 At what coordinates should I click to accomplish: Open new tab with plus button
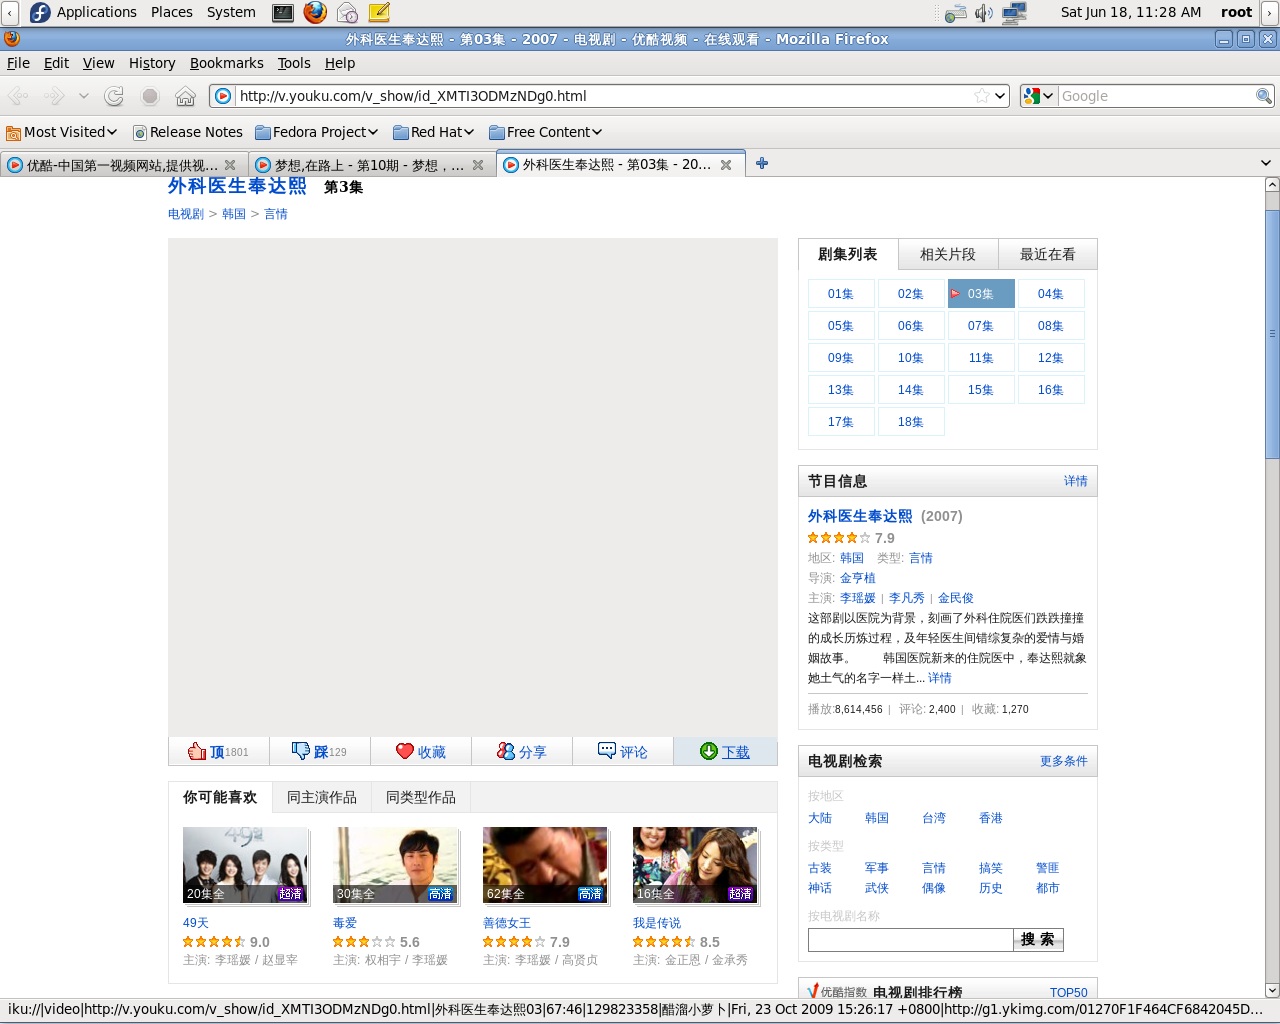(762, 164)
